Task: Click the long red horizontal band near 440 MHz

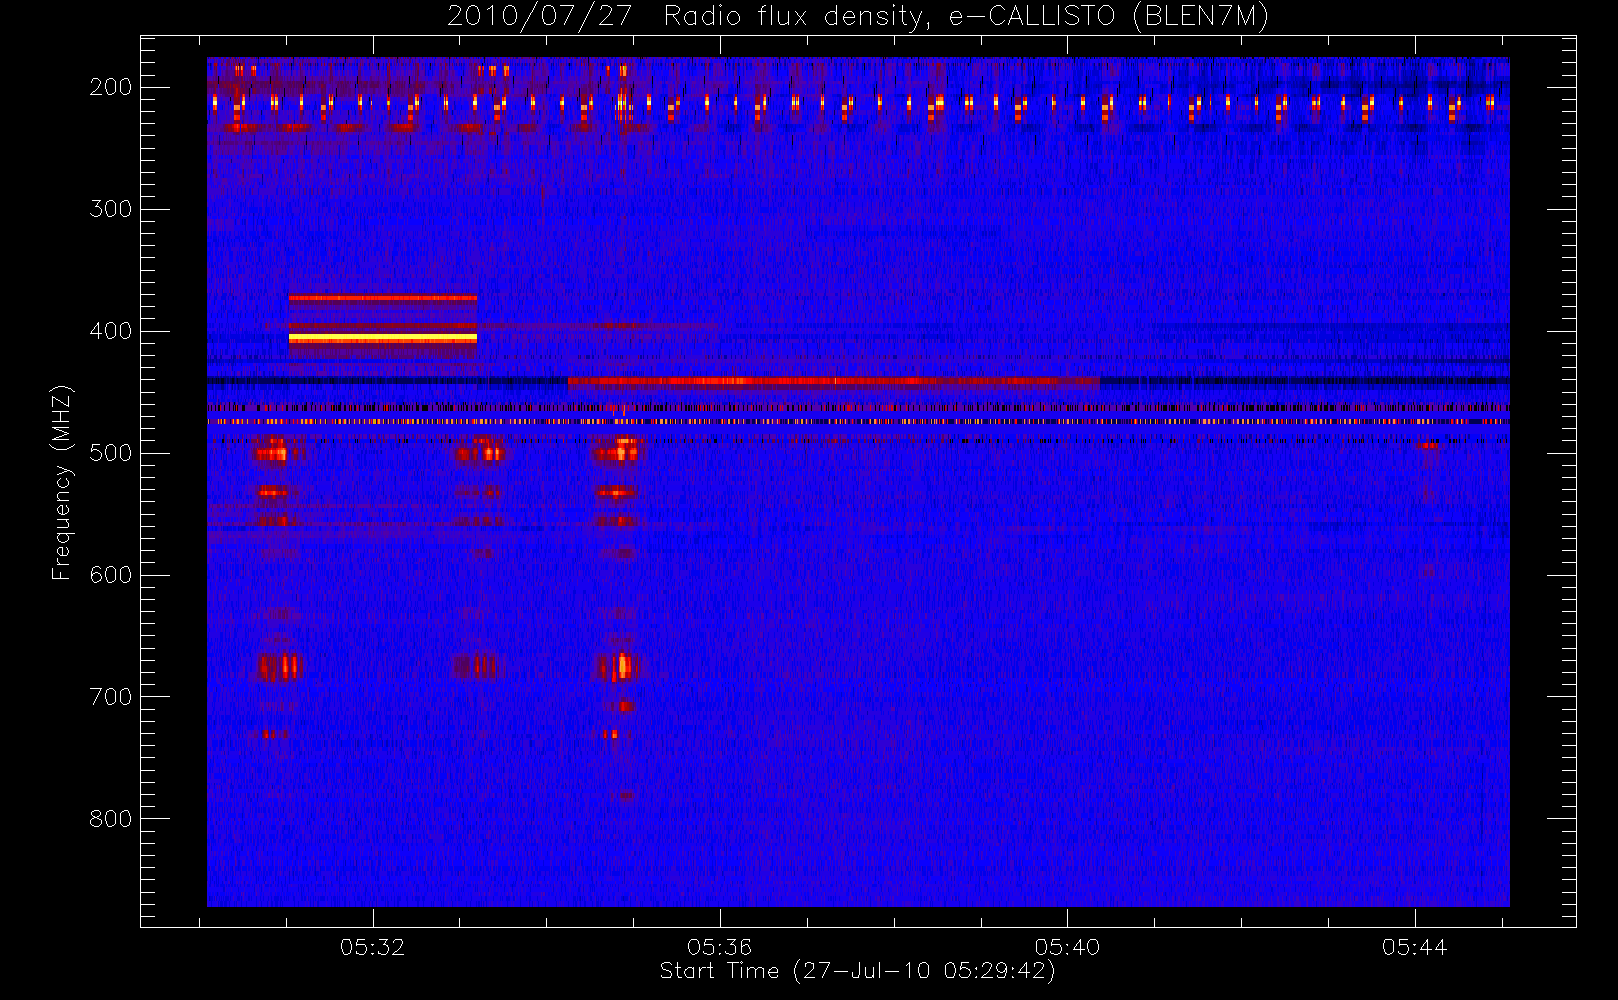Action: (833, 381)
